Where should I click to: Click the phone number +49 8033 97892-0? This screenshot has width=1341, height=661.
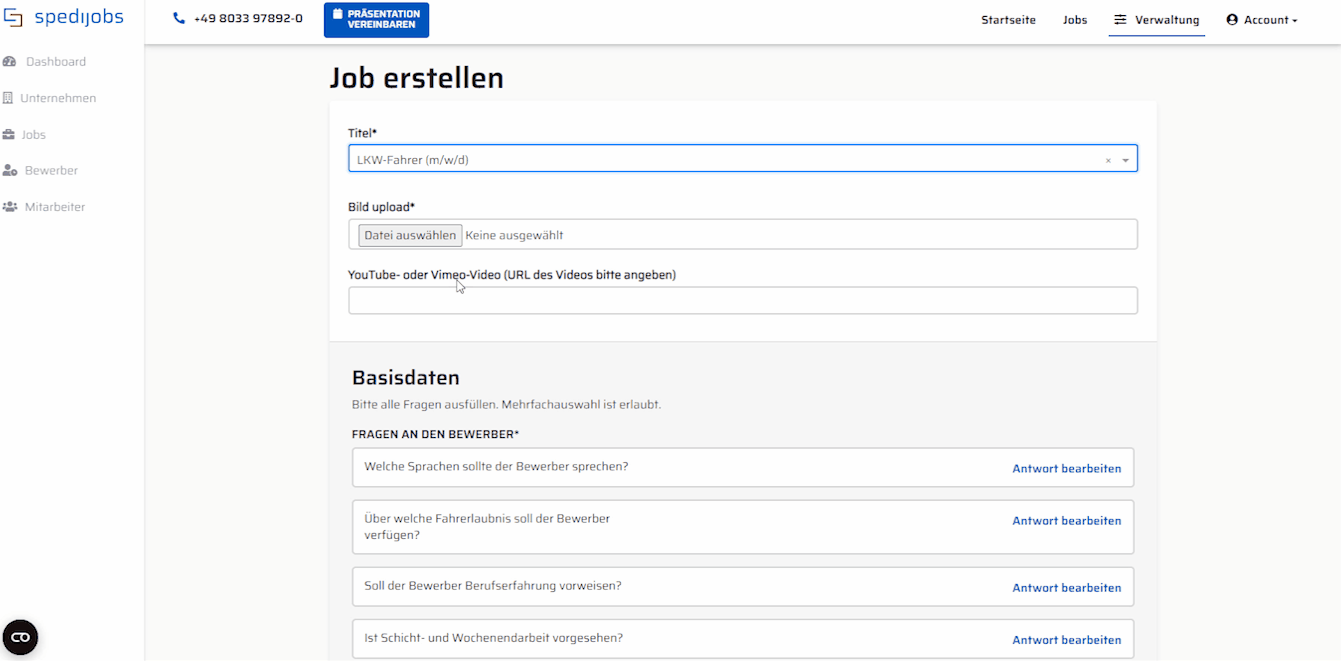click(247, 19)
